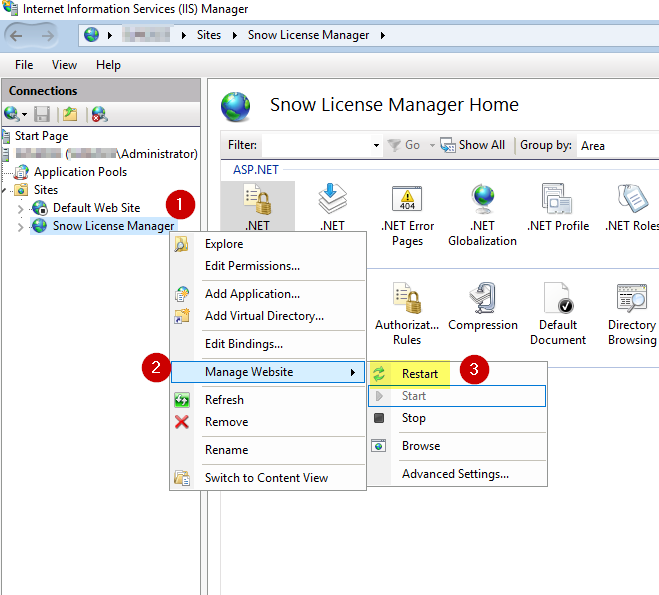Select the Manage Website submenu entry
This screenshot has height=595, width=659.
(x=268, y=372)
